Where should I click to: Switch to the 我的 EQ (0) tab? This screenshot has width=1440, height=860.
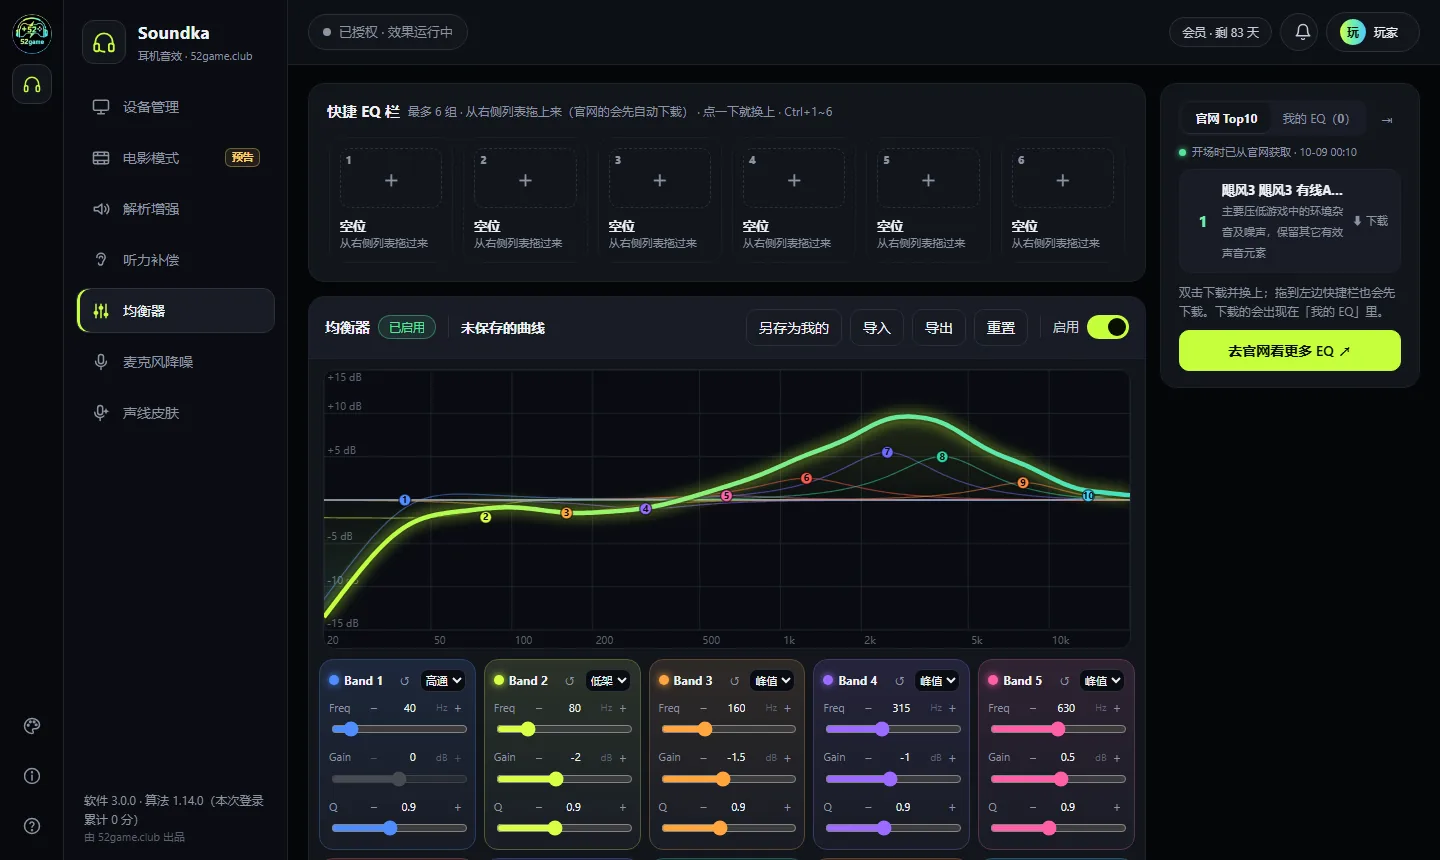tap(1316, 119)
